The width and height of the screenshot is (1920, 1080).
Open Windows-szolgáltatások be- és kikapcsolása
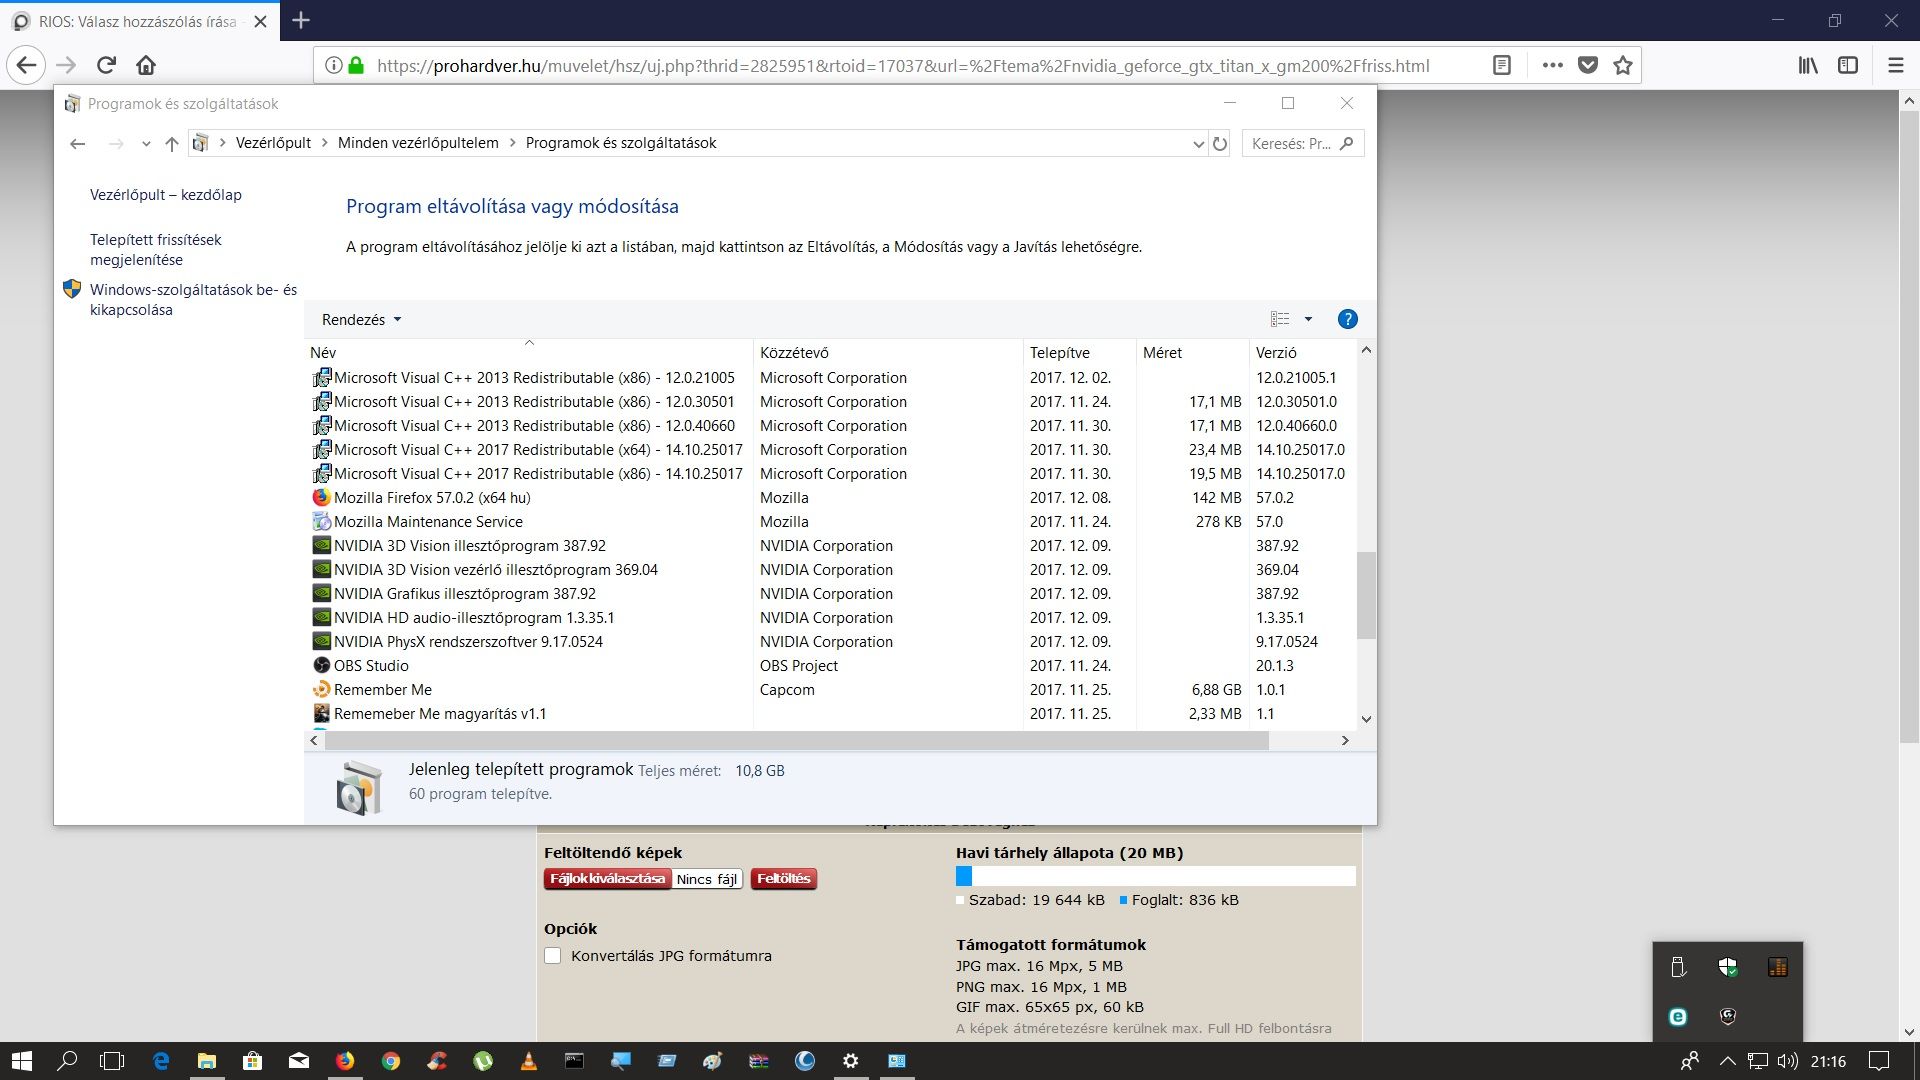click(x=193, y=300)
